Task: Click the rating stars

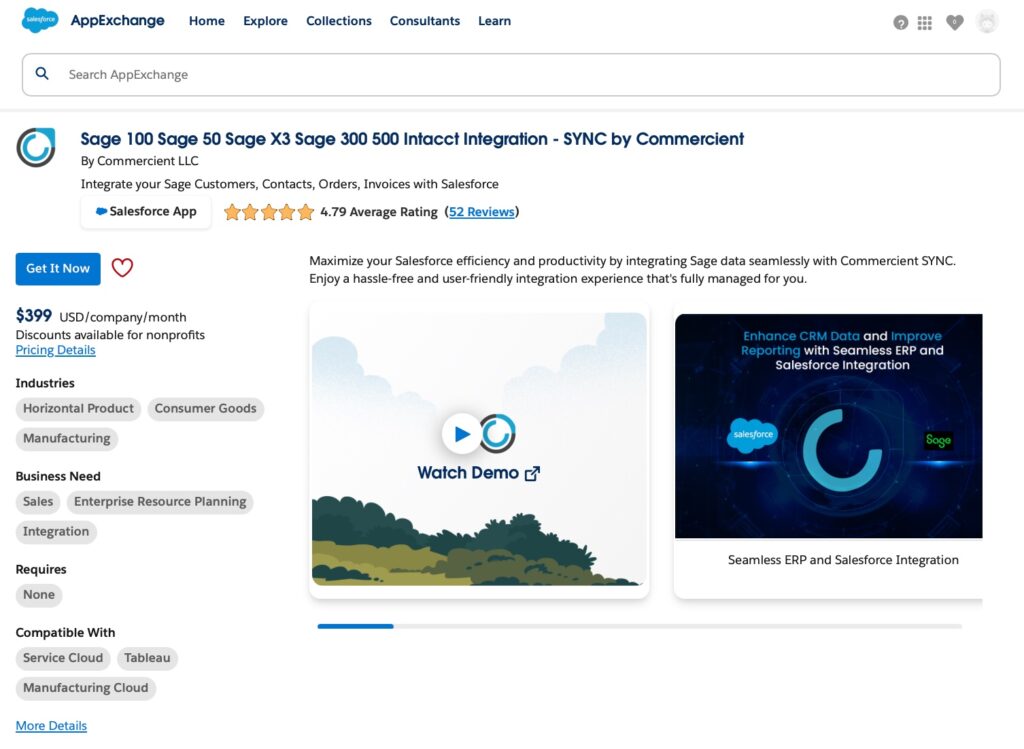Action: 268,212
